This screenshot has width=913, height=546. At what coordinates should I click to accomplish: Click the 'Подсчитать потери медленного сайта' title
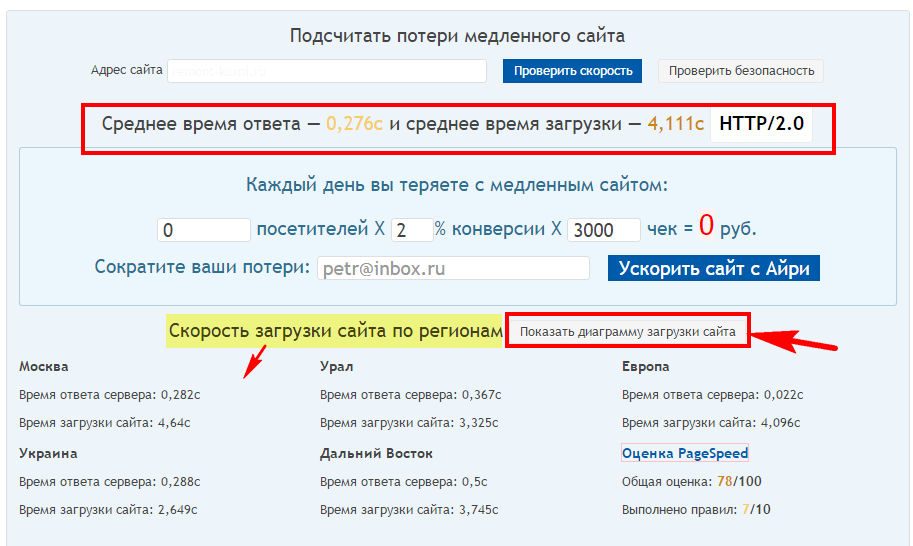[457, 36]
